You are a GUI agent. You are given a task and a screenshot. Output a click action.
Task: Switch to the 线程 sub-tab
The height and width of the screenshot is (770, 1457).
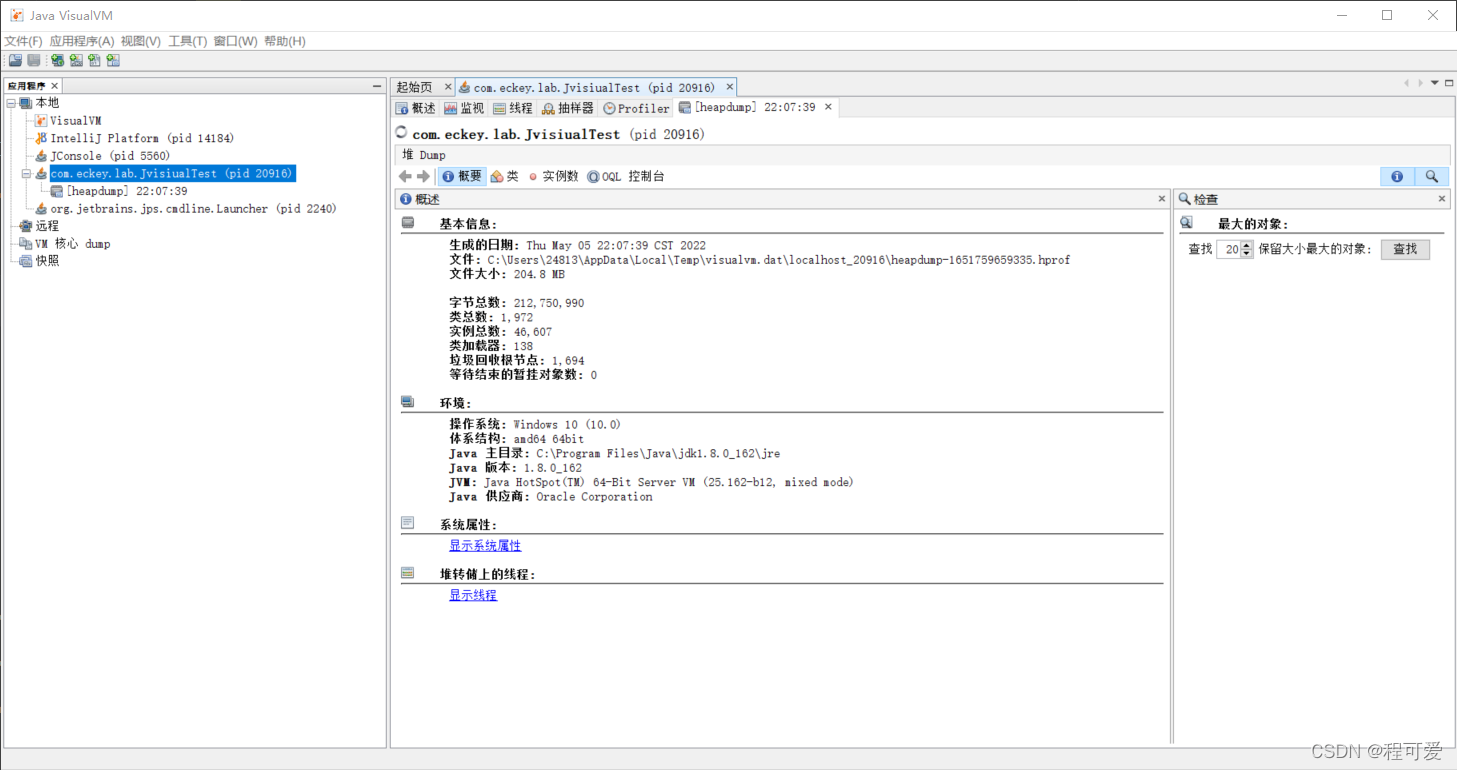514,108
